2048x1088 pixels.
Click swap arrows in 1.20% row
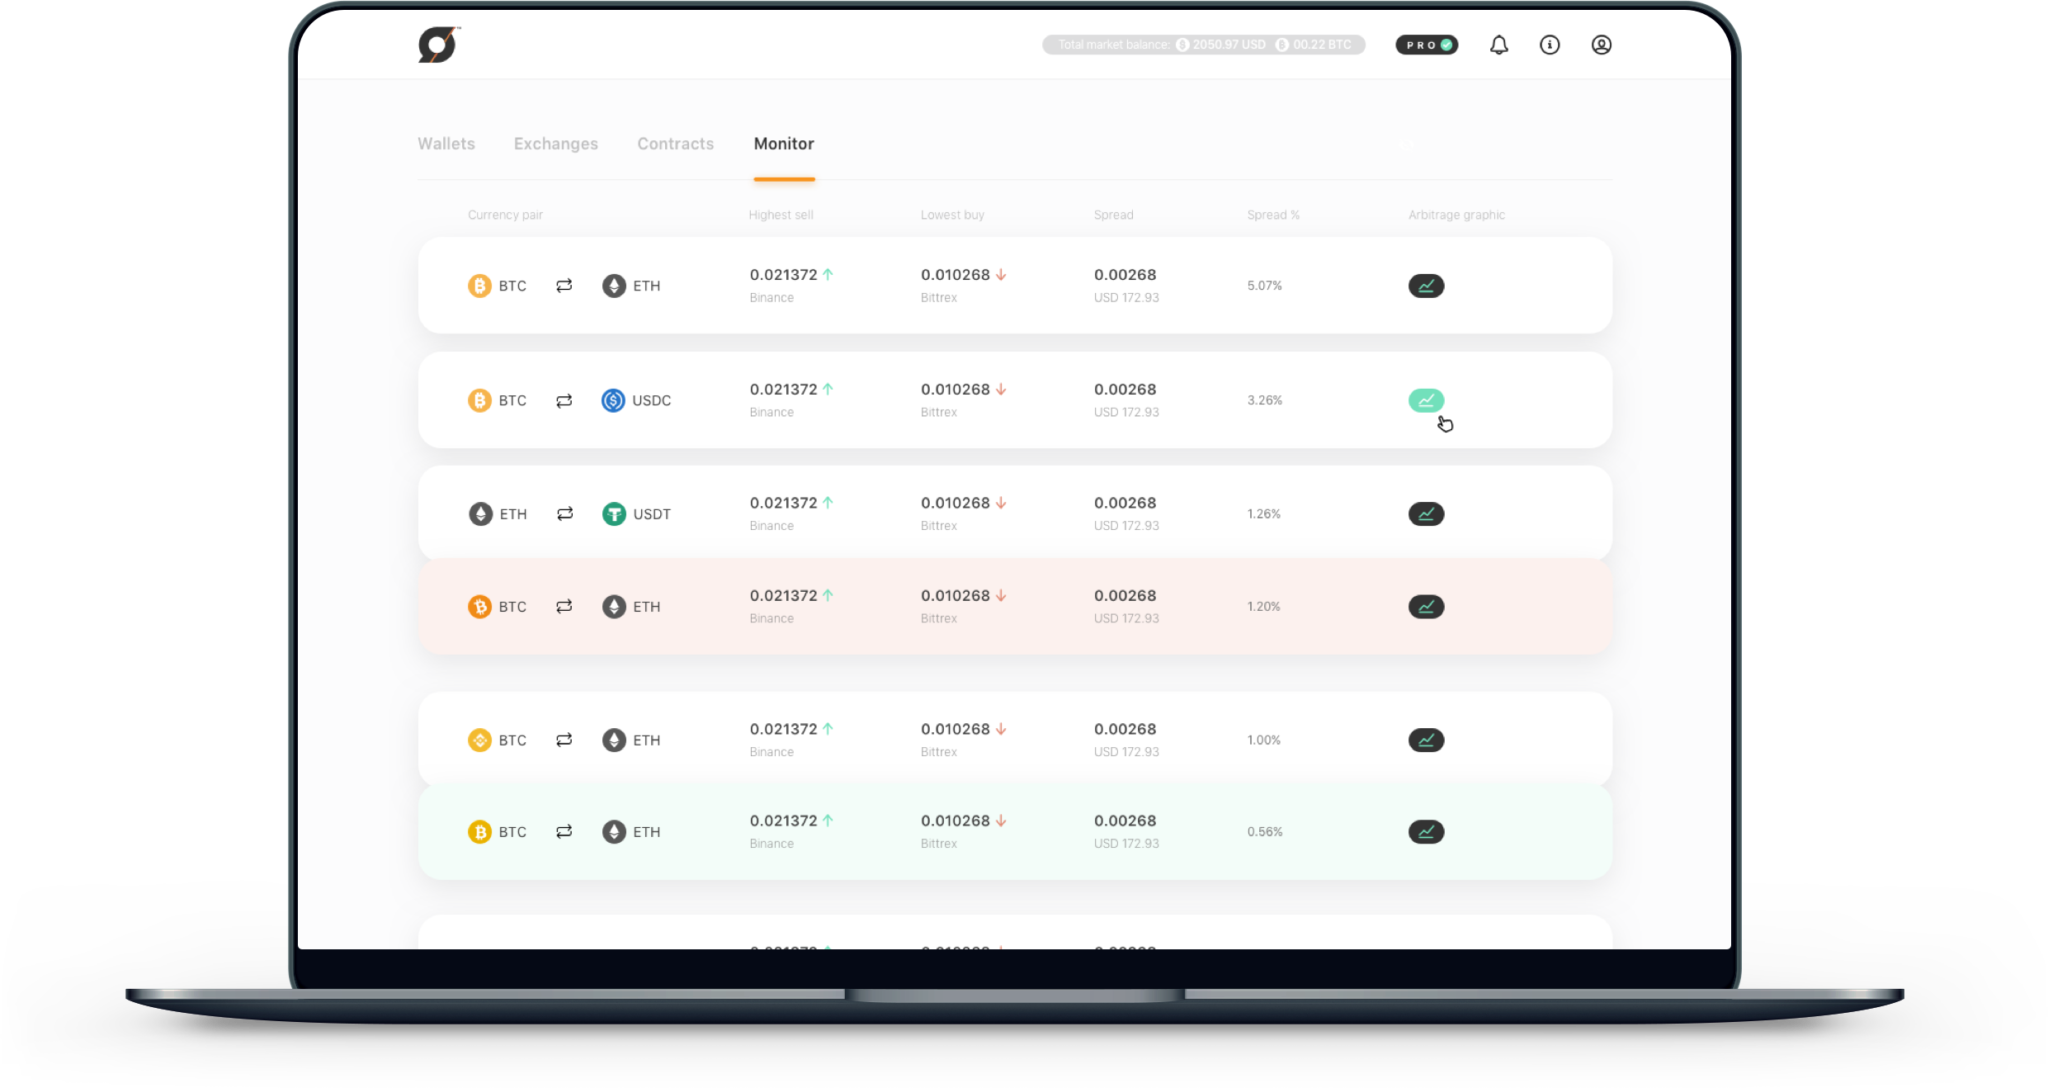coord(564,607)
